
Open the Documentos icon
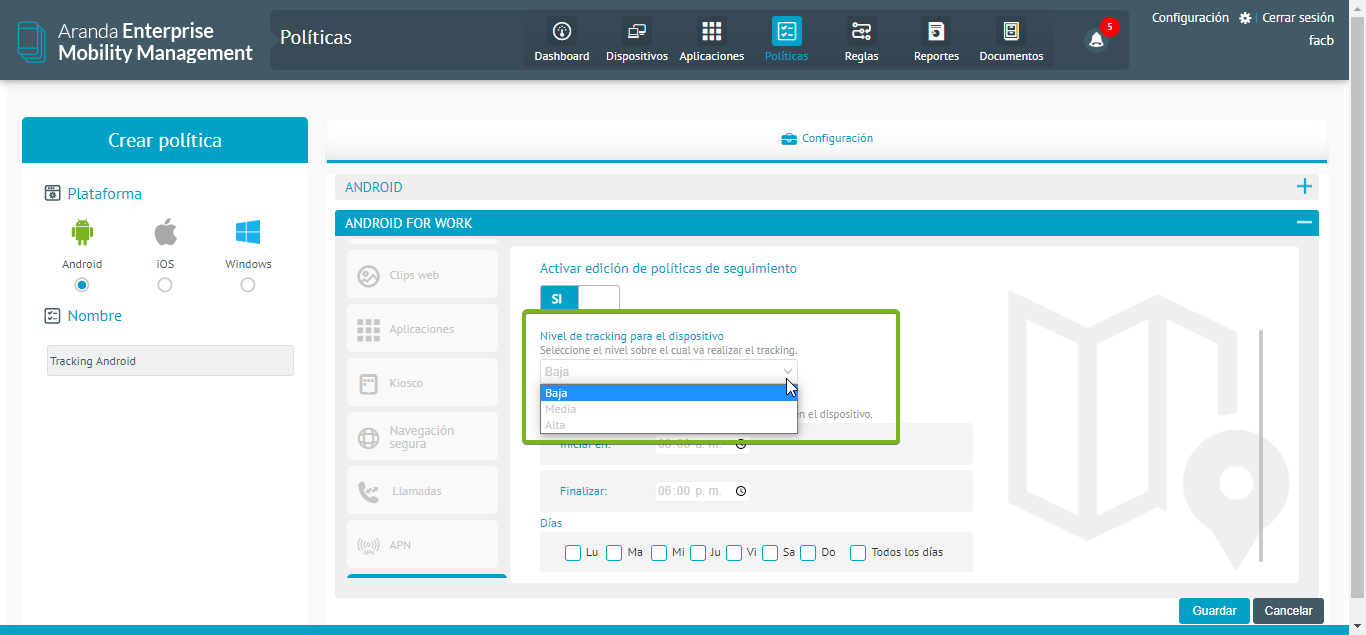coord(1011,32)
